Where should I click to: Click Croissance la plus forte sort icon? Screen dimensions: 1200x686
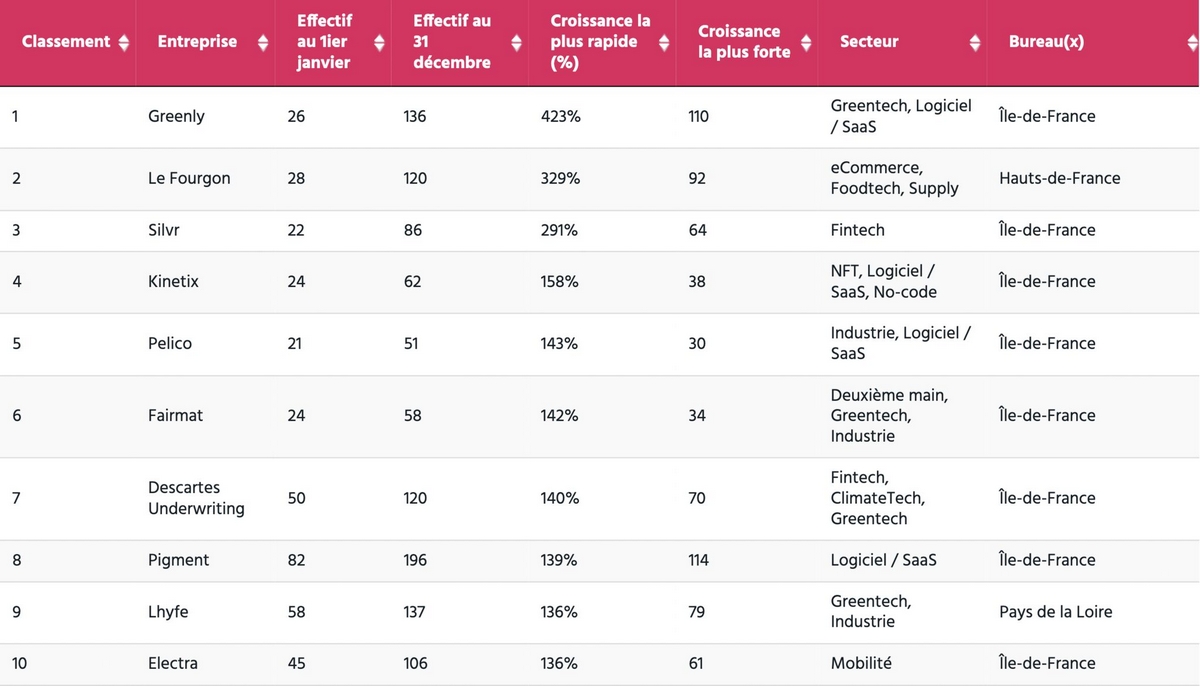click(806, 42)
